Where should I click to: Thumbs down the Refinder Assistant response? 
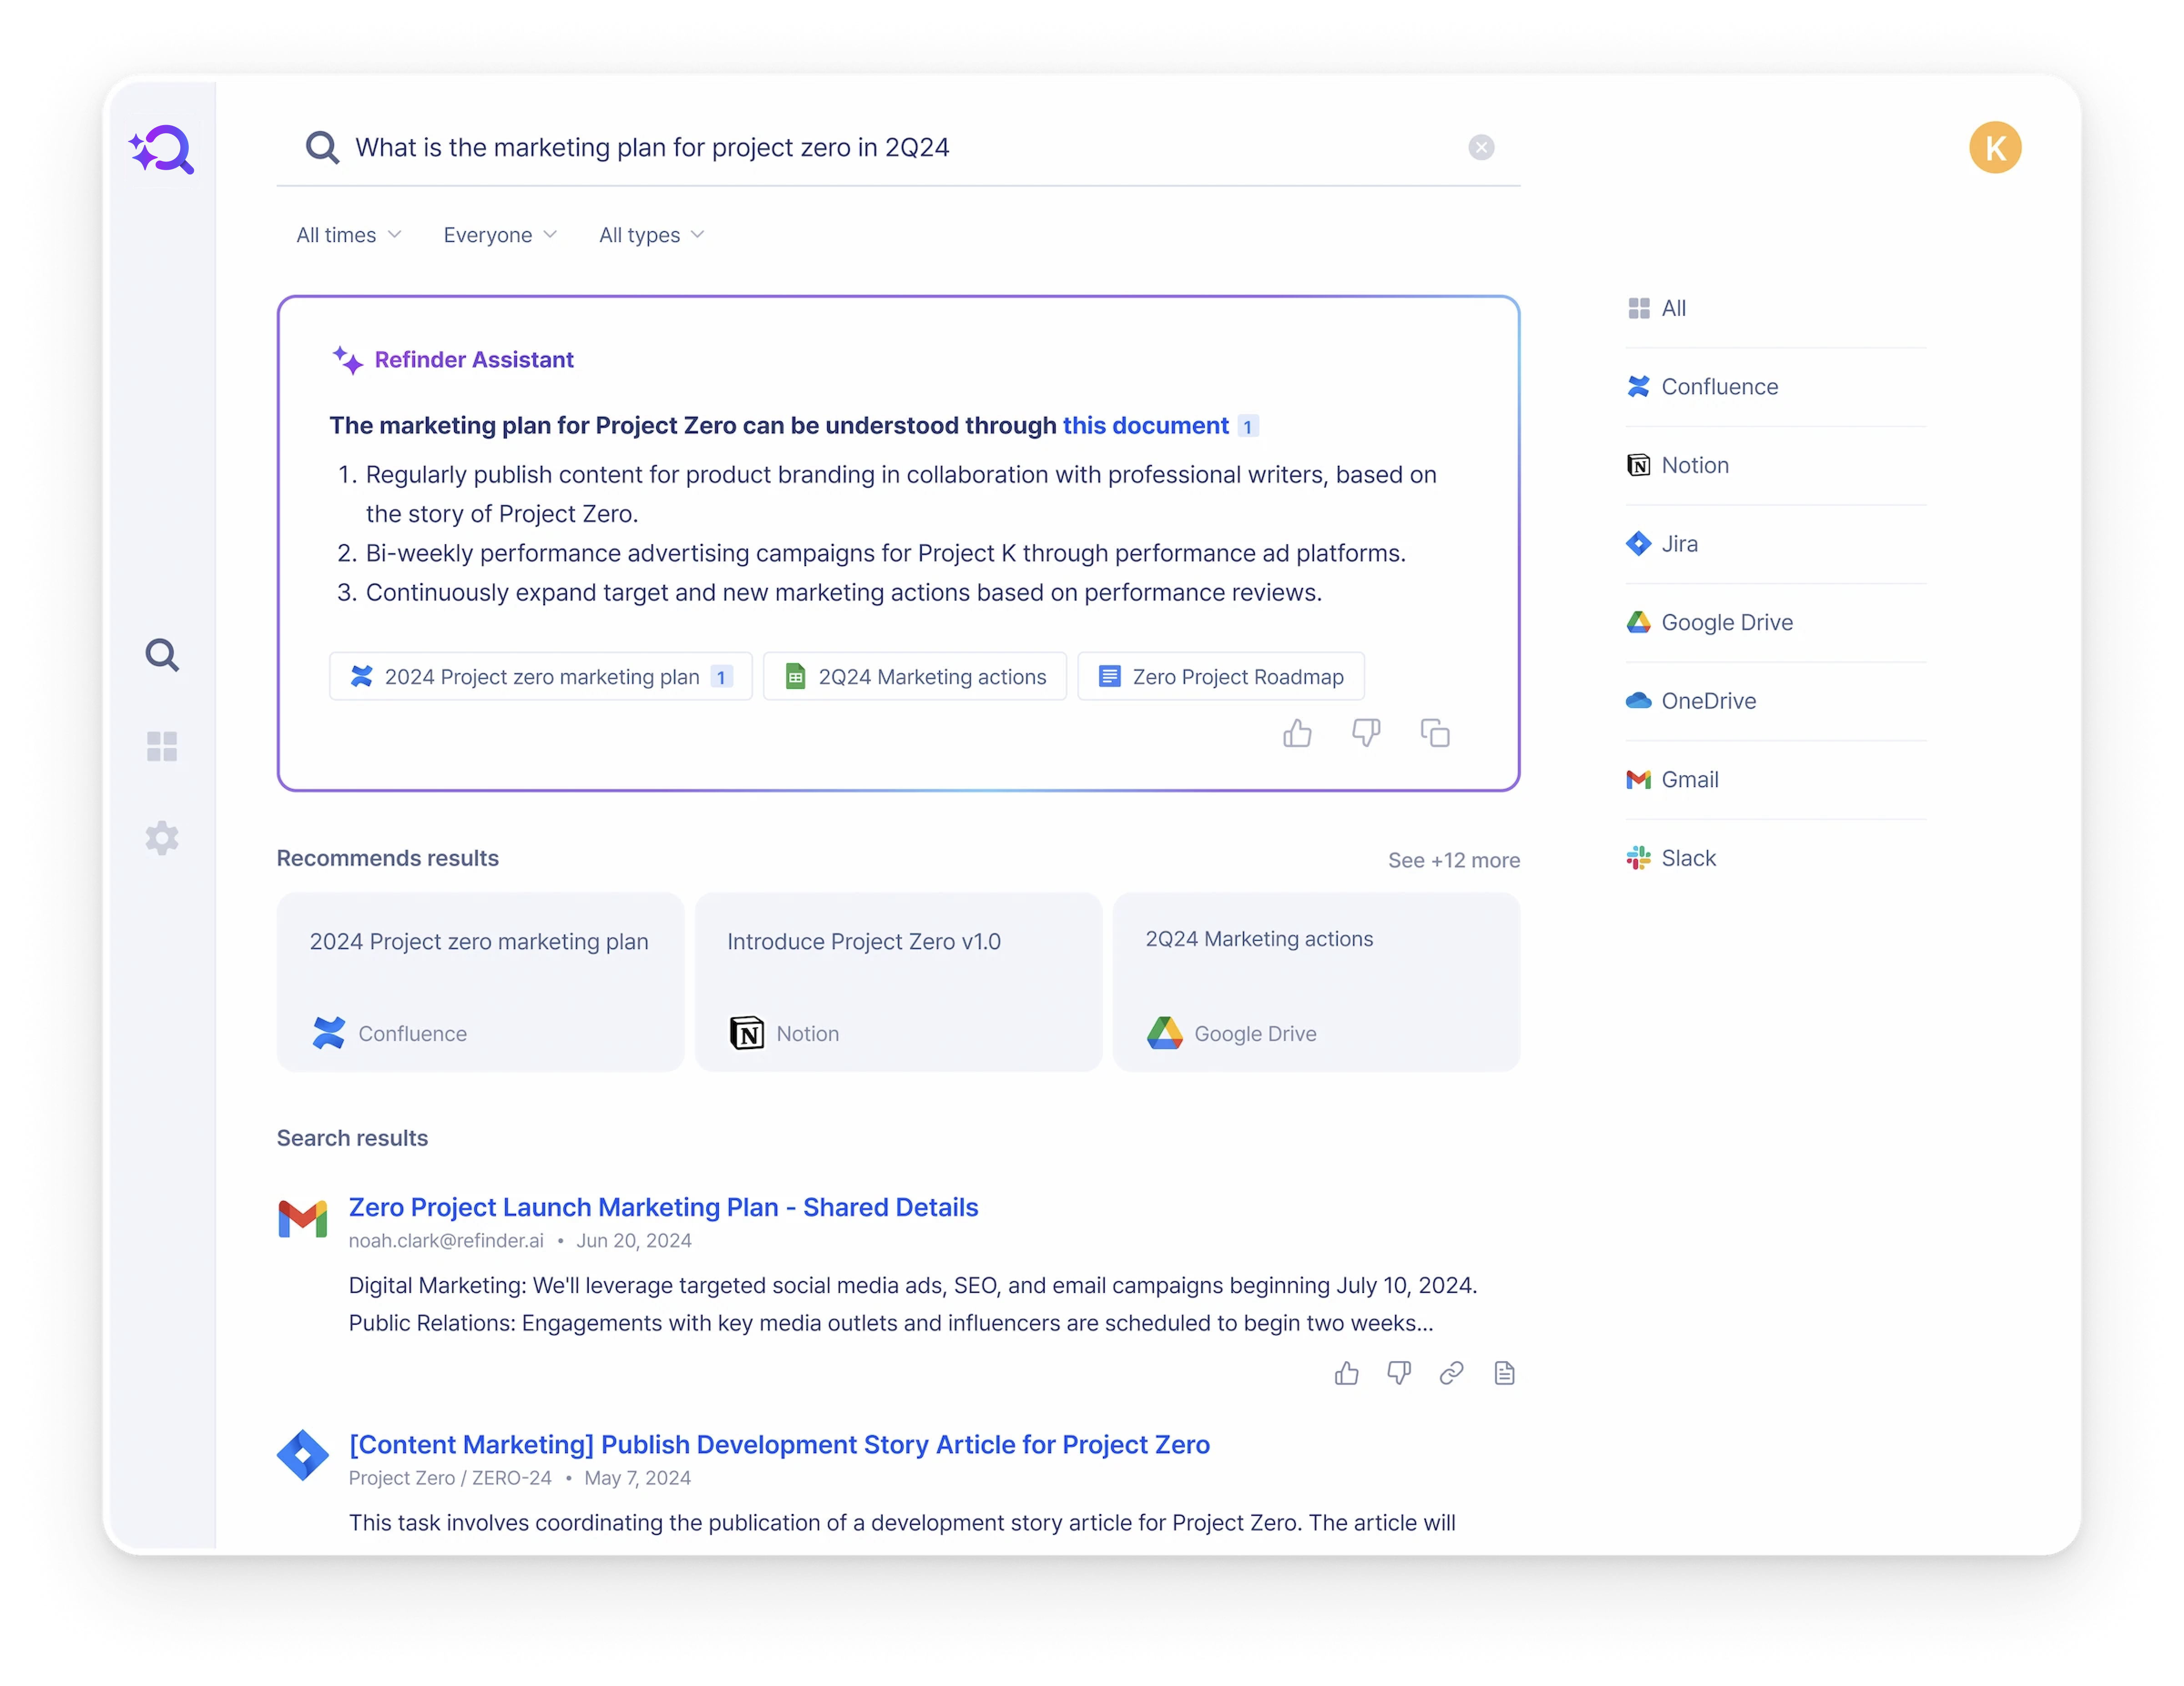1366,733
